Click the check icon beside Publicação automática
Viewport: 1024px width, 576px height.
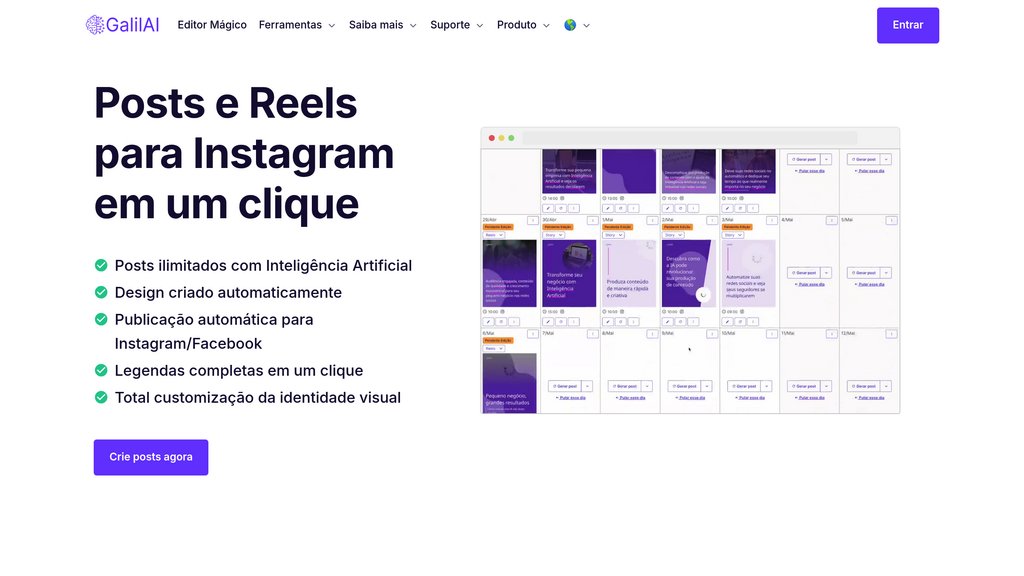point(101,320)
